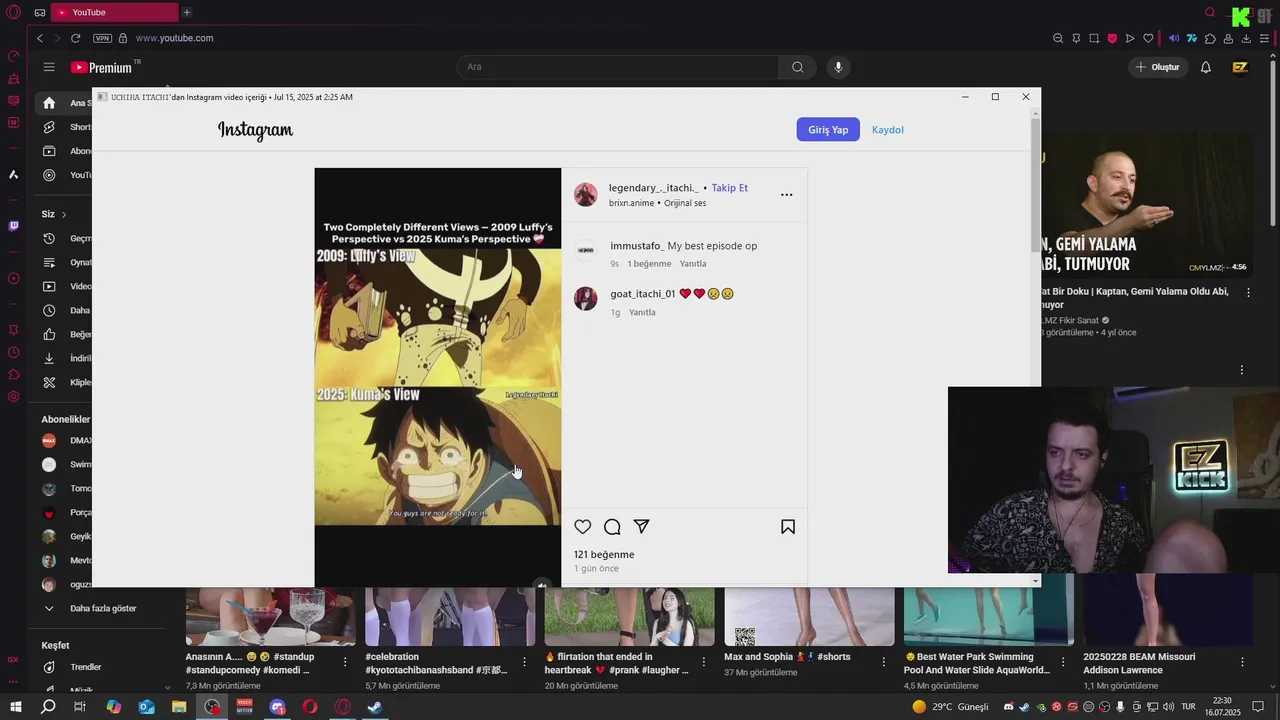The width and height of the screenshot is (1280, 720).
Task: Open the YouTube hamburger guide menu
Action: pos(49,67)
